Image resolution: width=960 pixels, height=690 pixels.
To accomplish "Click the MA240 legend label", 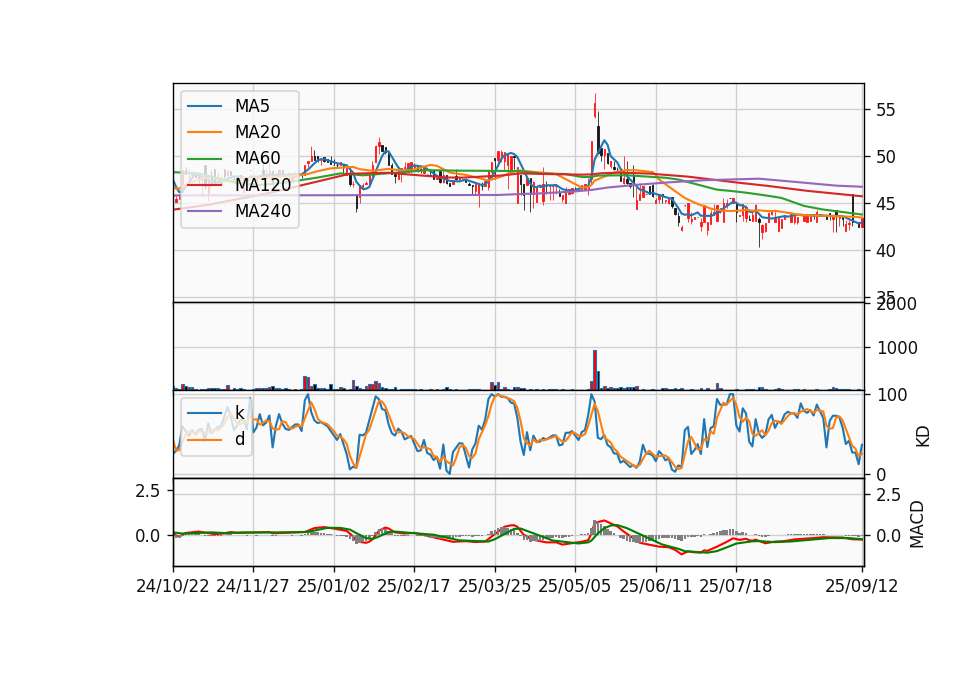I will click(x=263, y=211).
